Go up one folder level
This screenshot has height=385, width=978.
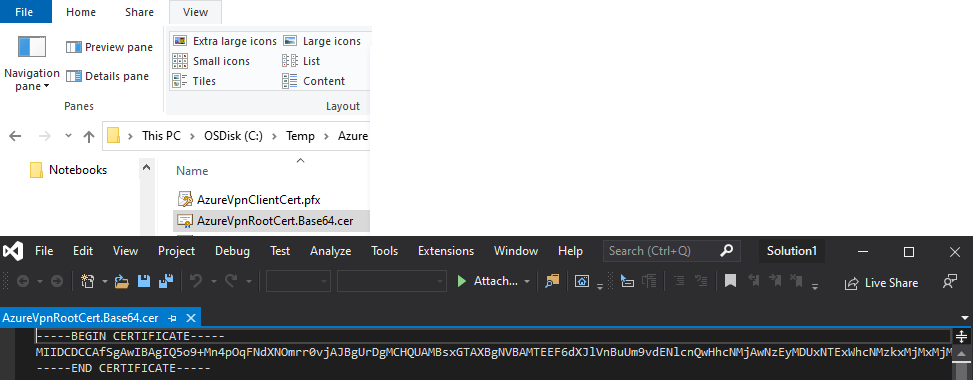(89, 136)
